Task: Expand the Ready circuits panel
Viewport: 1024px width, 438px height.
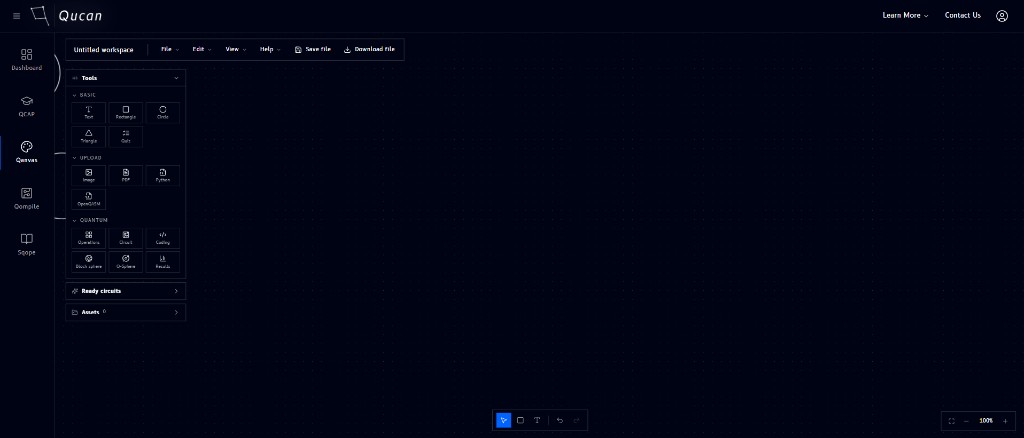Action: click(x=125, y=291)
